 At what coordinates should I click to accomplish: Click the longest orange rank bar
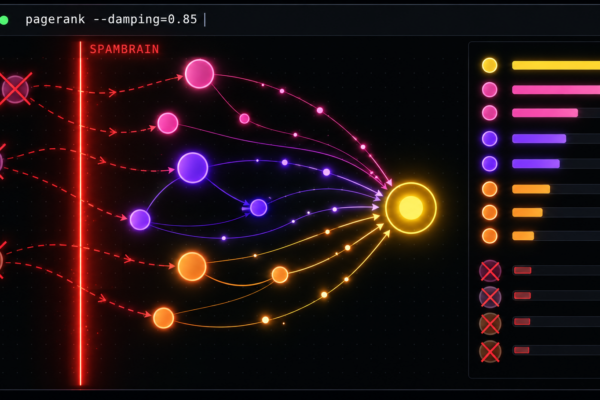point(531,189)
